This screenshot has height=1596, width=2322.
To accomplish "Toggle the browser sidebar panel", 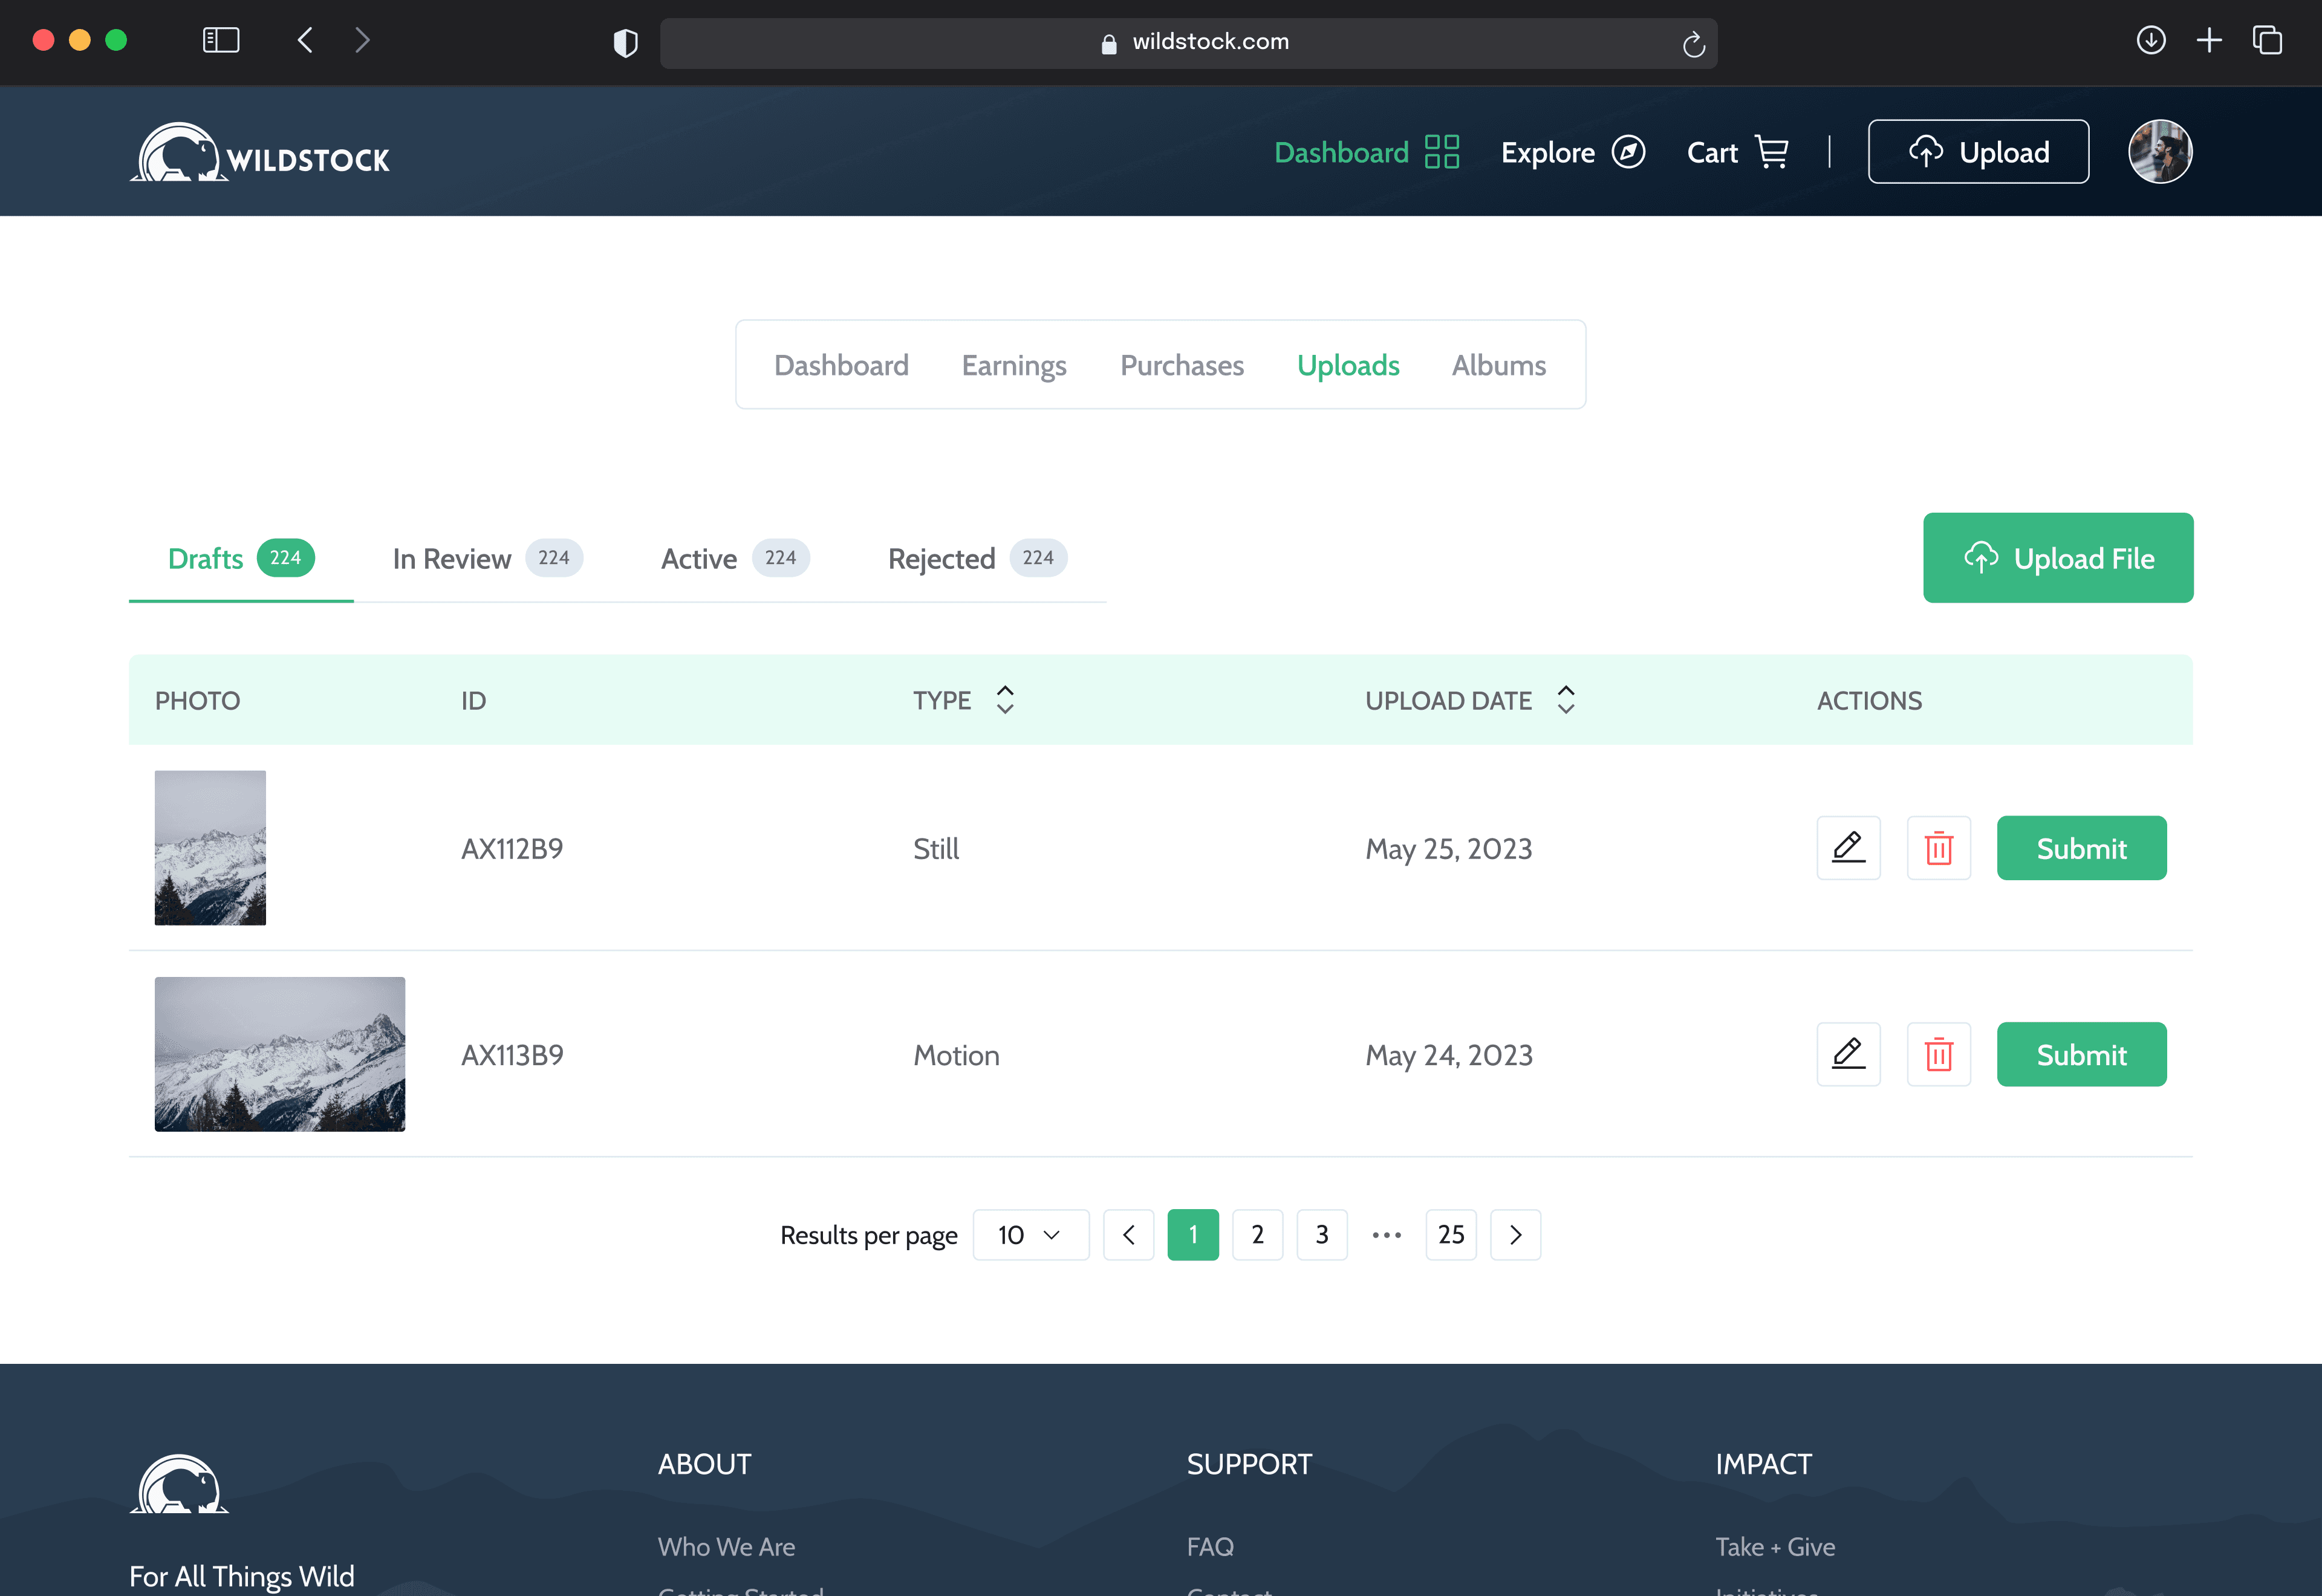I will coord(221,40).
